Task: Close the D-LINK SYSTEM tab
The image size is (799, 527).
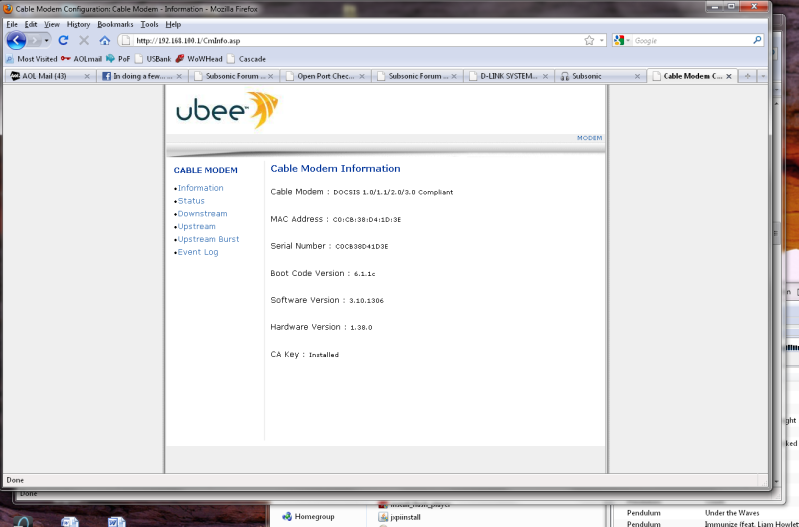Action: tap(545, 76)
